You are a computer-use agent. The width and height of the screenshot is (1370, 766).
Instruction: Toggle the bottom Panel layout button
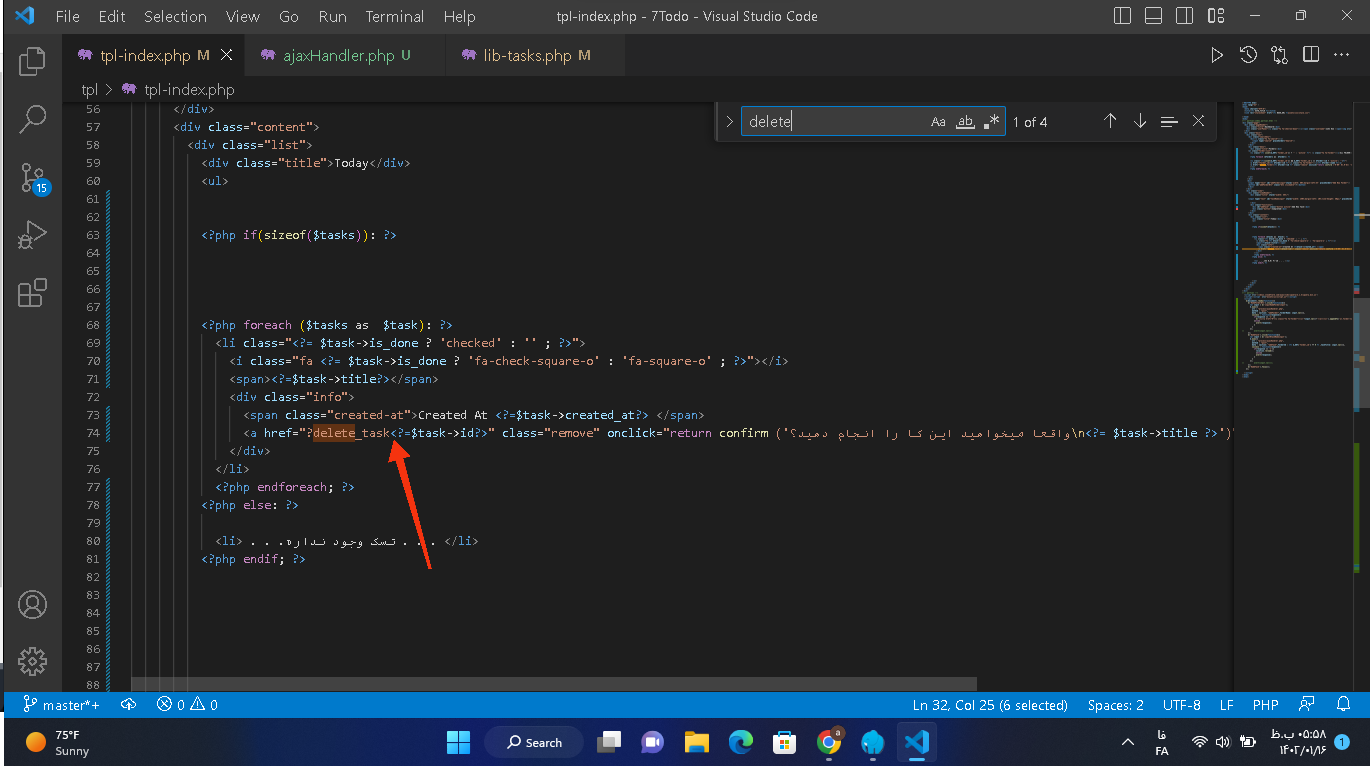point(1154,16)
